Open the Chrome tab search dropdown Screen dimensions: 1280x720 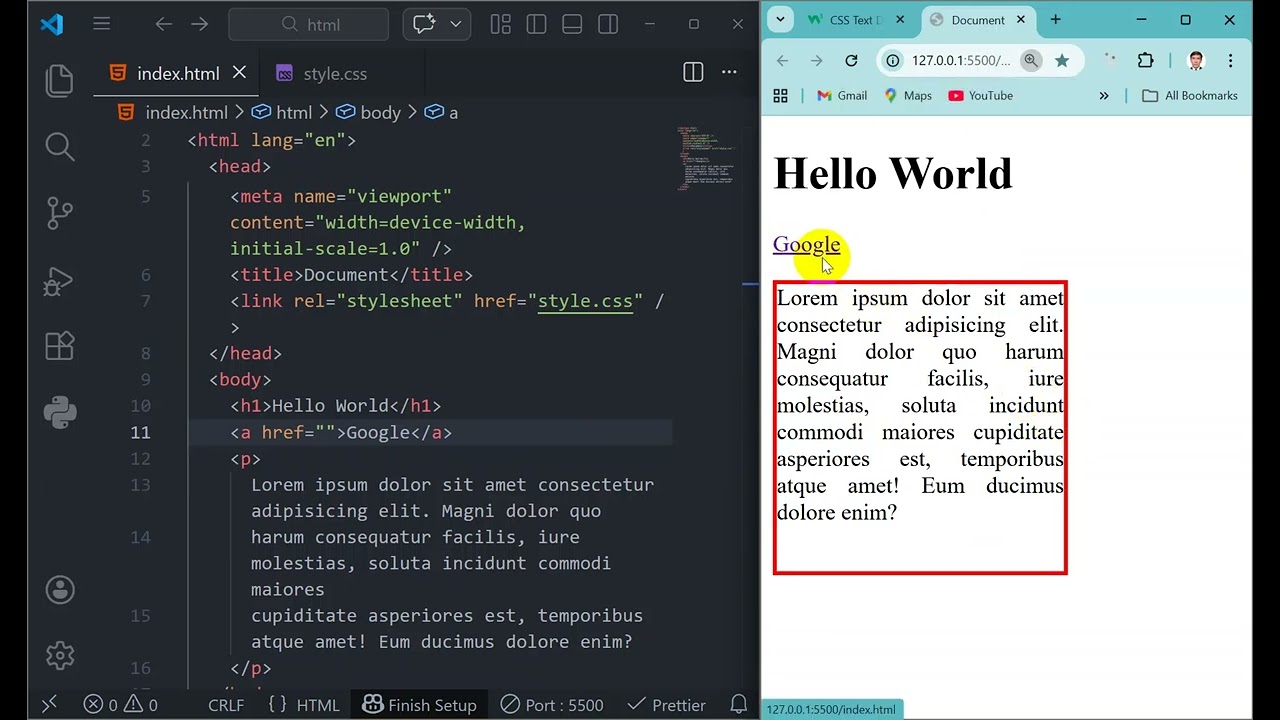coord(780,19)
